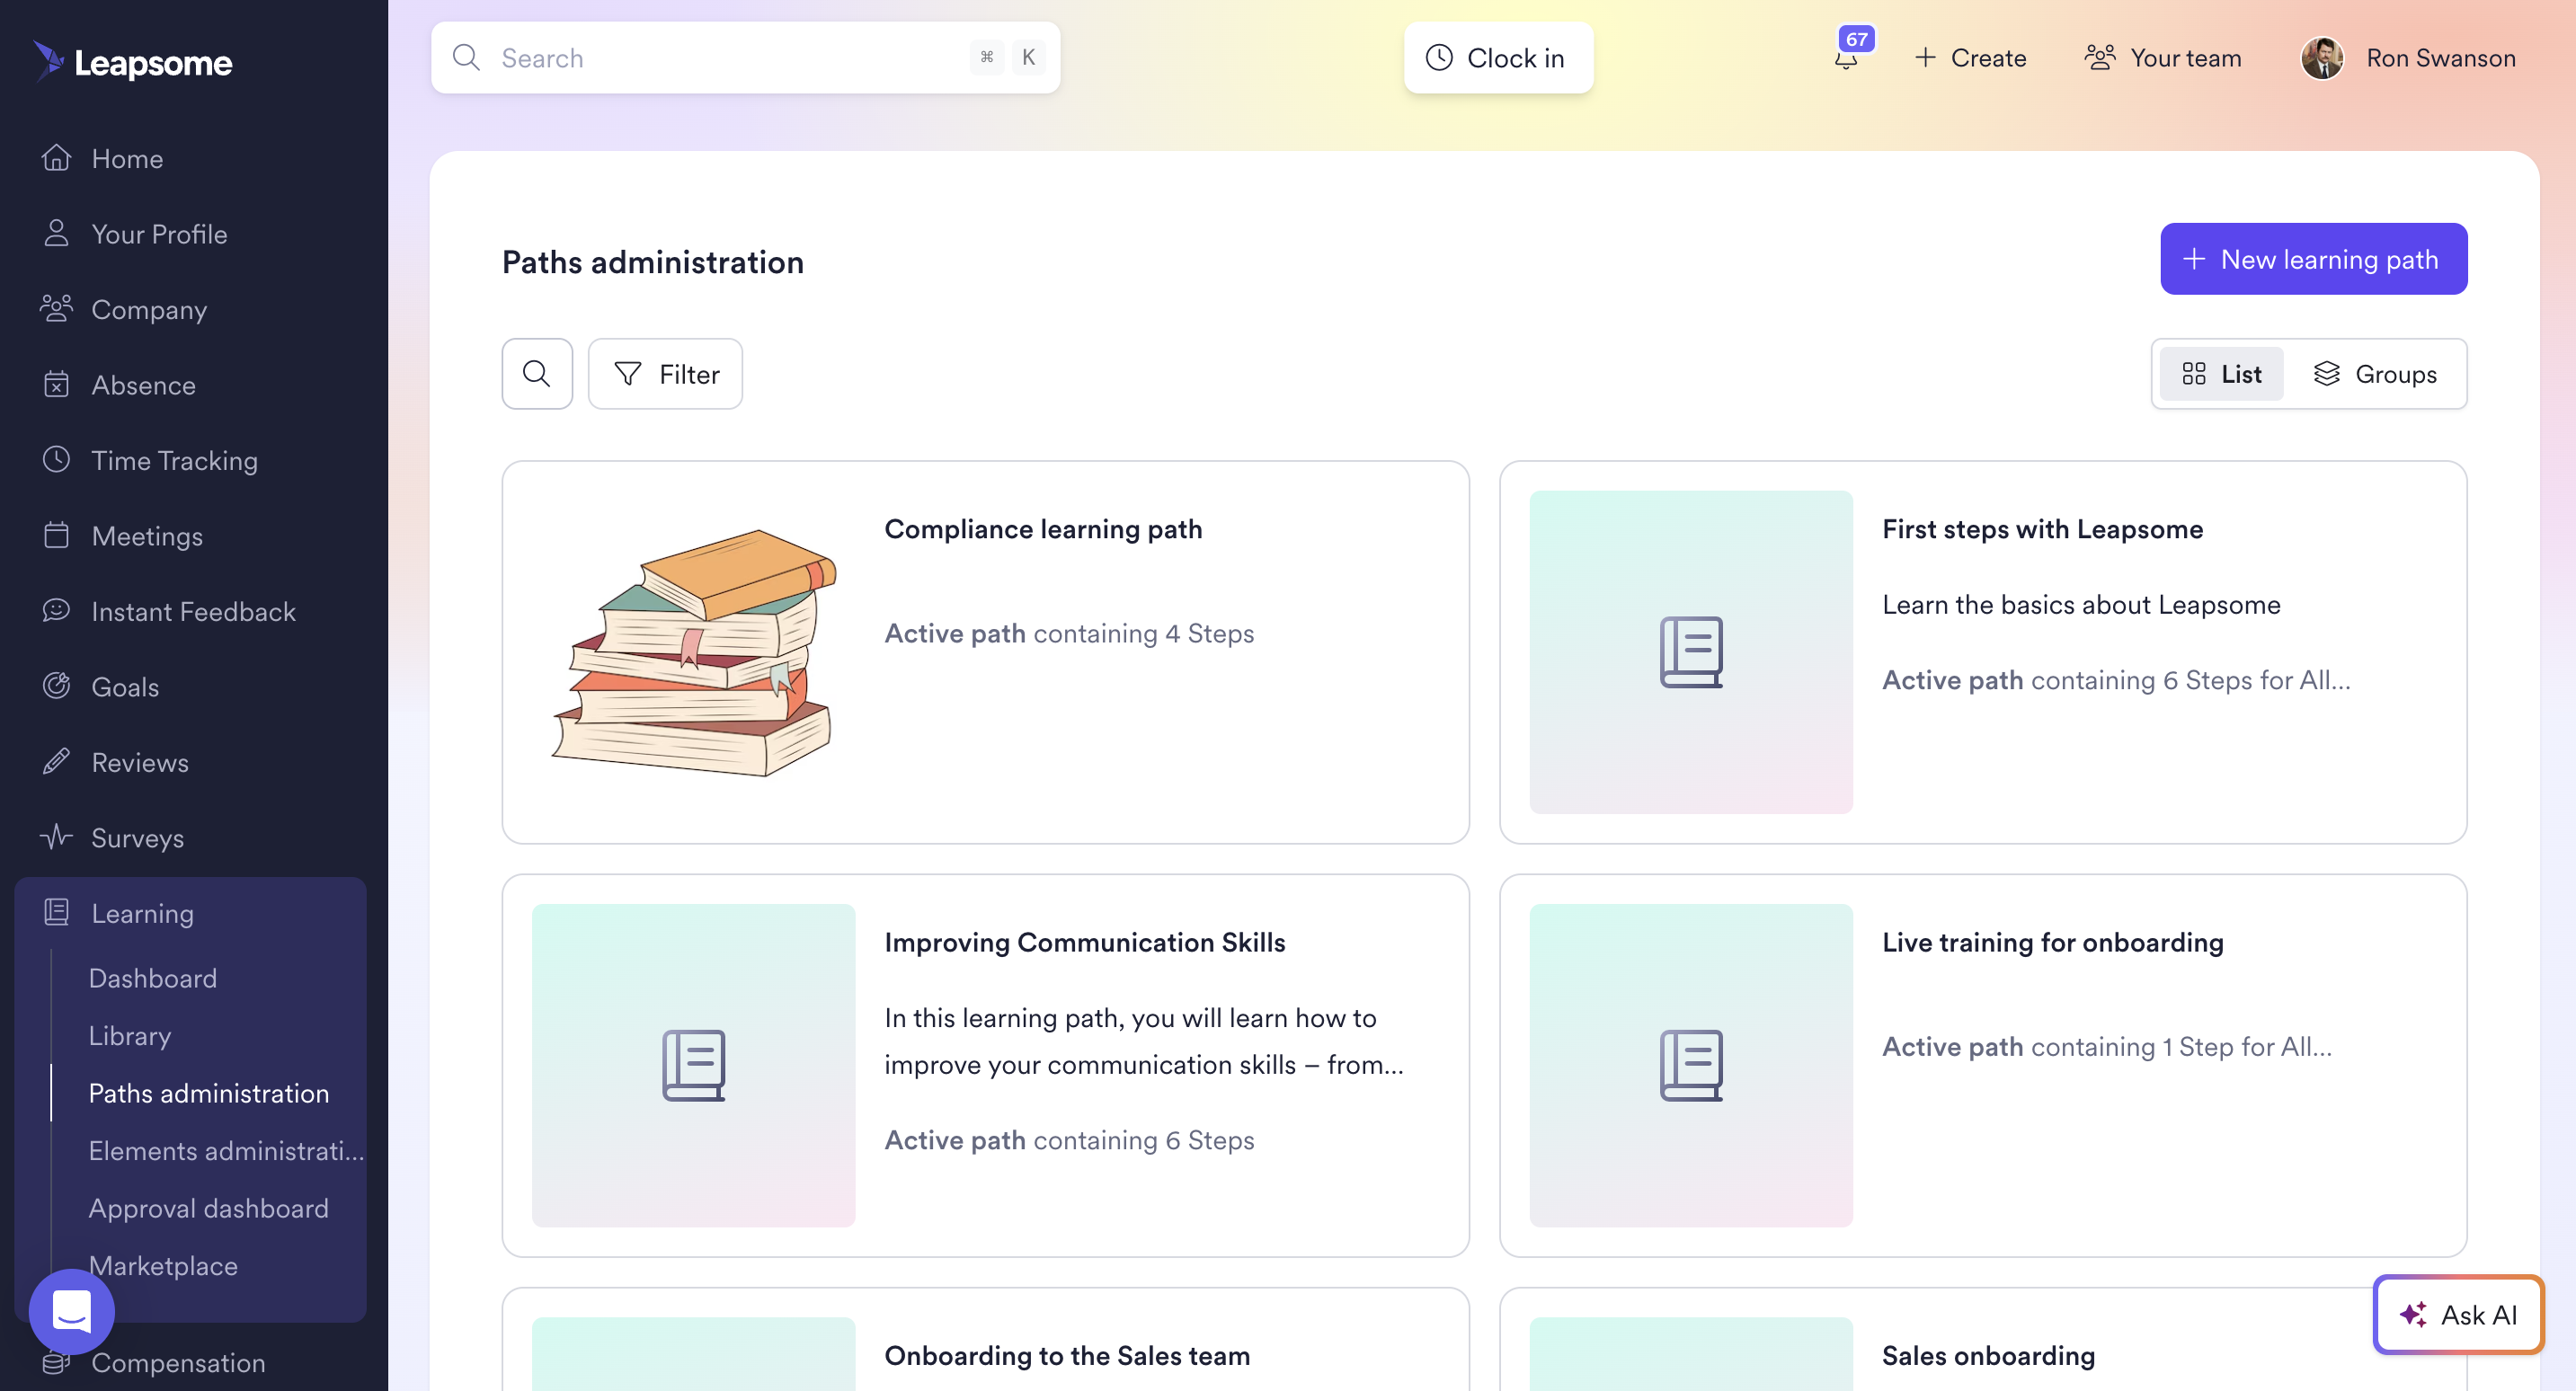Click the notifications bell icon
2576x1391 pixels.
(x=1846, y=60)
